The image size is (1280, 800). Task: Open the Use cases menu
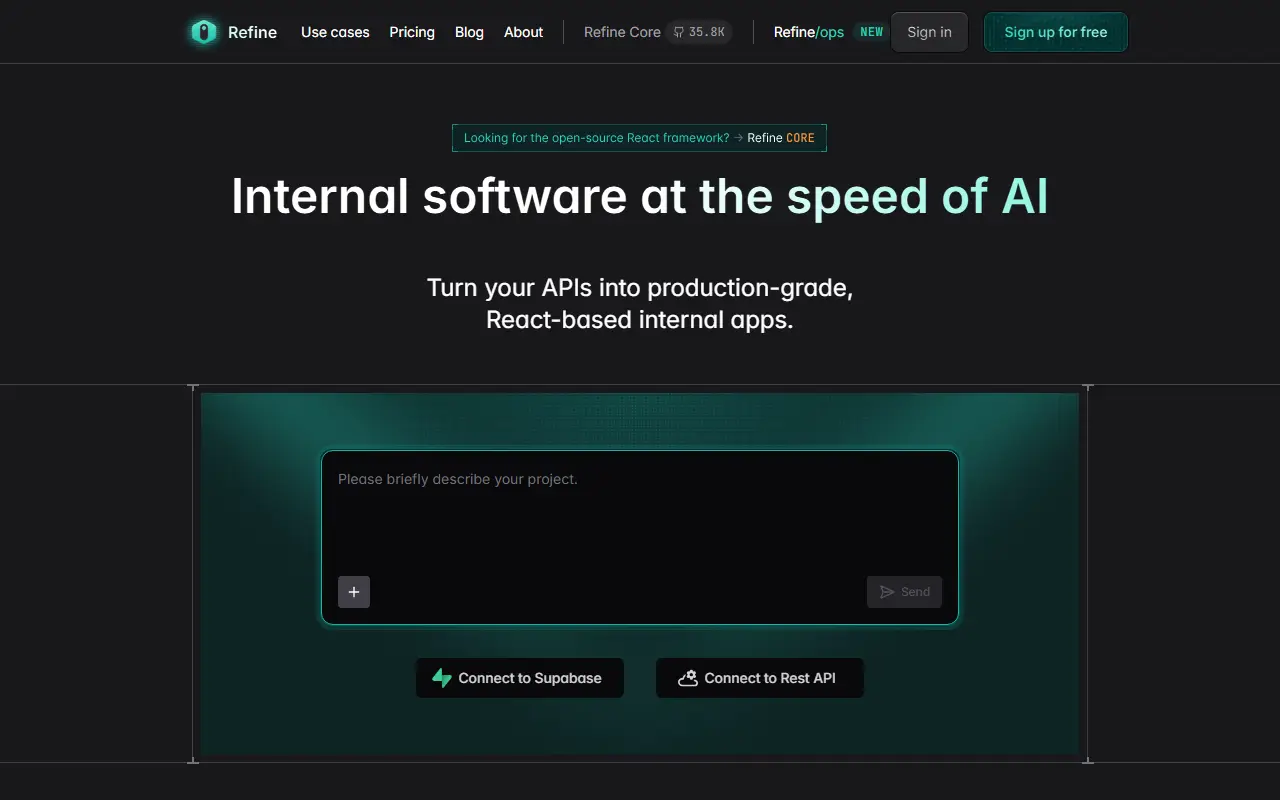335,32
